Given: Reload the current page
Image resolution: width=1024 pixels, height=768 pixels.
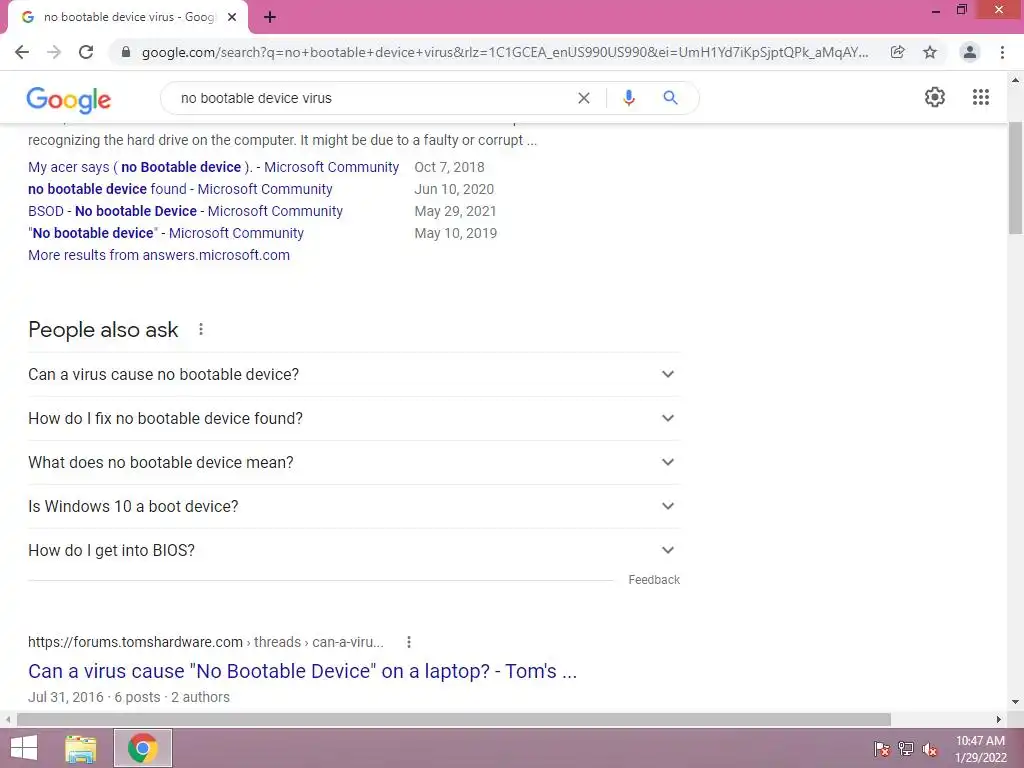Looking at the screenshot, I should click(86, 52).
